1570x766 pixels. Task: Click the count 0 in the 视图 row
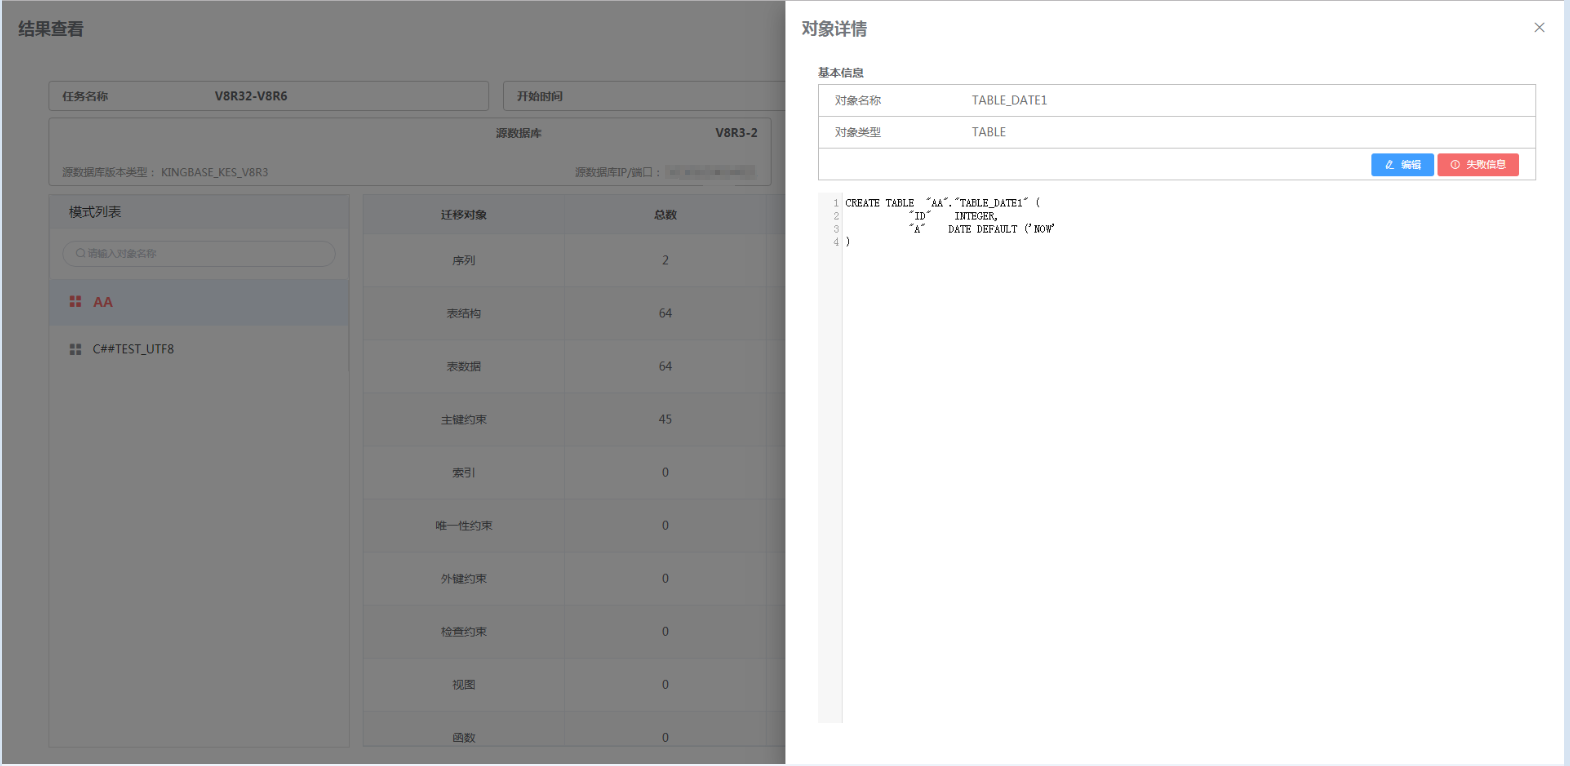pos(665,684)
